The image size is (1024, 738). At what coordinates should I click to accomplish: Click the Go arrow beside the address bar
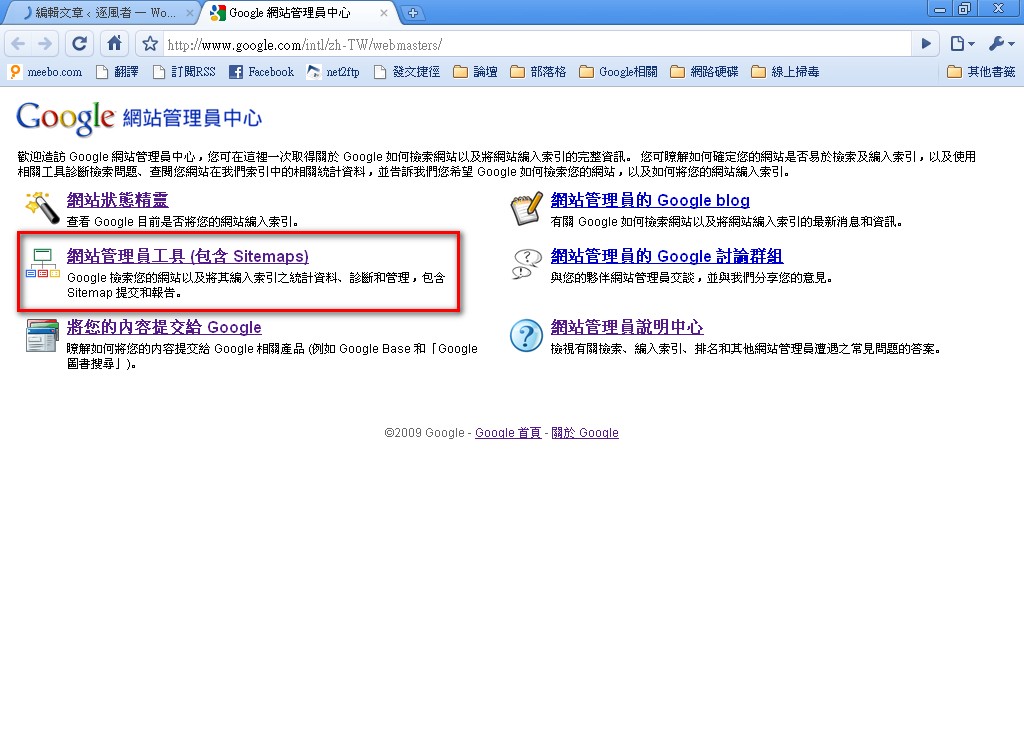(926, 44)
